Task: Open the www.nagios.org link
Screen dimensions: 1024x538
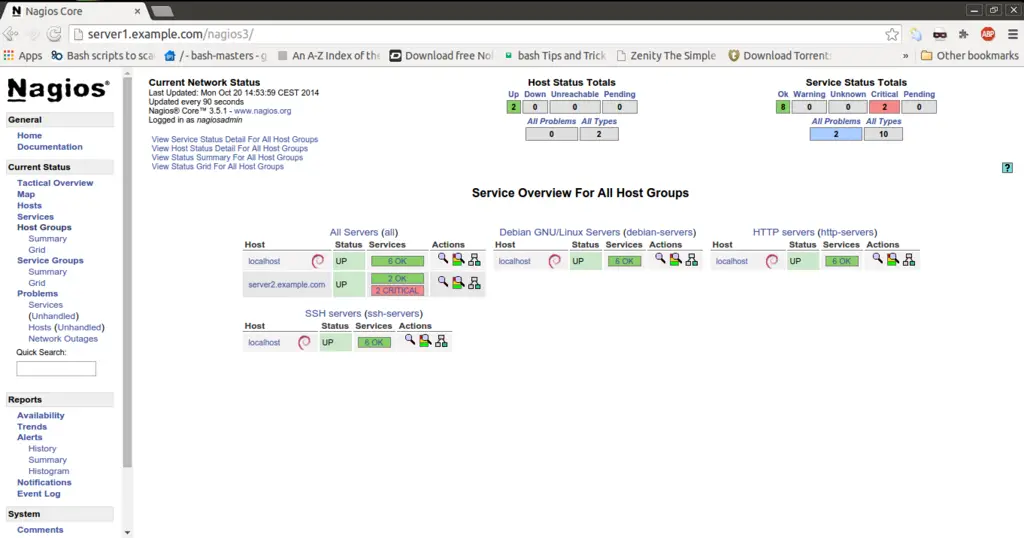Action: click(263, 111)
